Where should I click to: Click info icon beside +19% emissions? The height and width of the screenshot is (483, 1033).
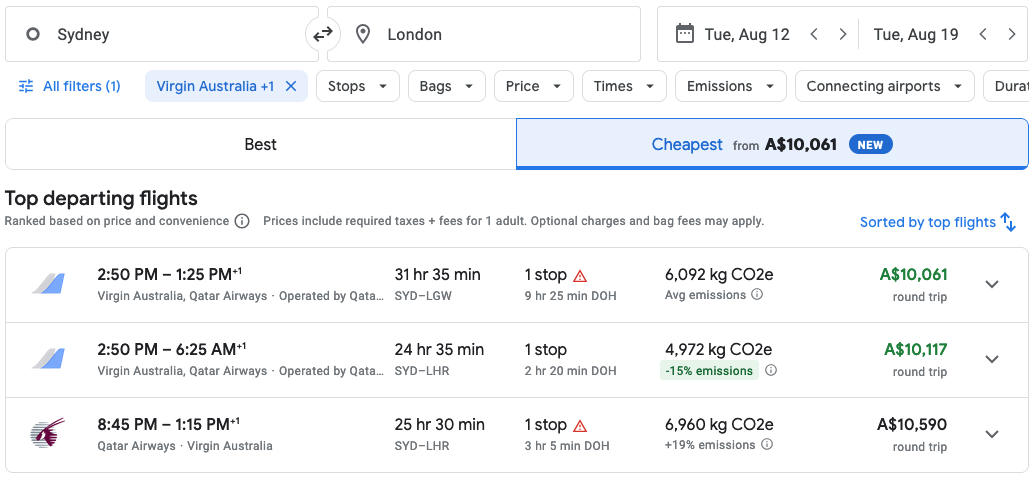(767, 444)
